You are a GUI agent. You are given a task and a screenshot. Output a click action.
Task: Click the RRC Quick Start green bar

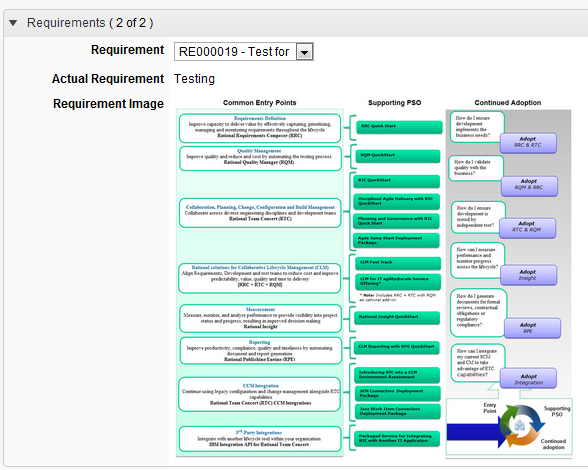tap(399, 127)
